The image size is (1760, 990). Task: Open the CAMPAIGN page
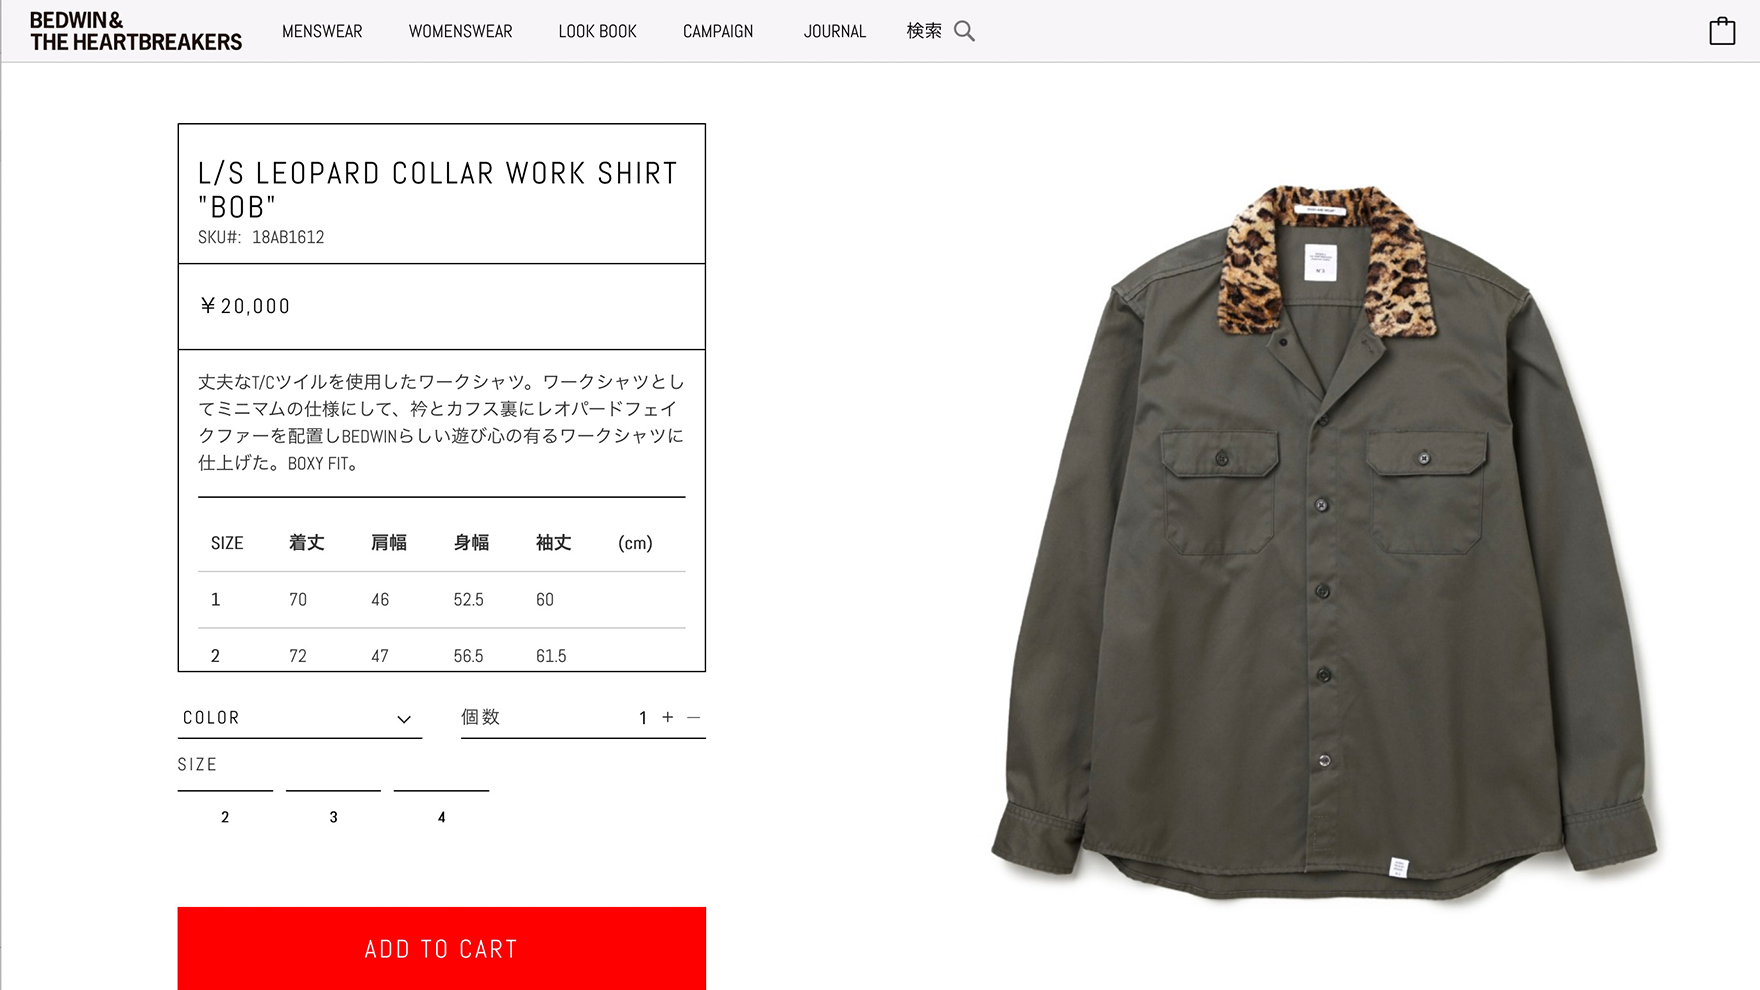point(718,31)
